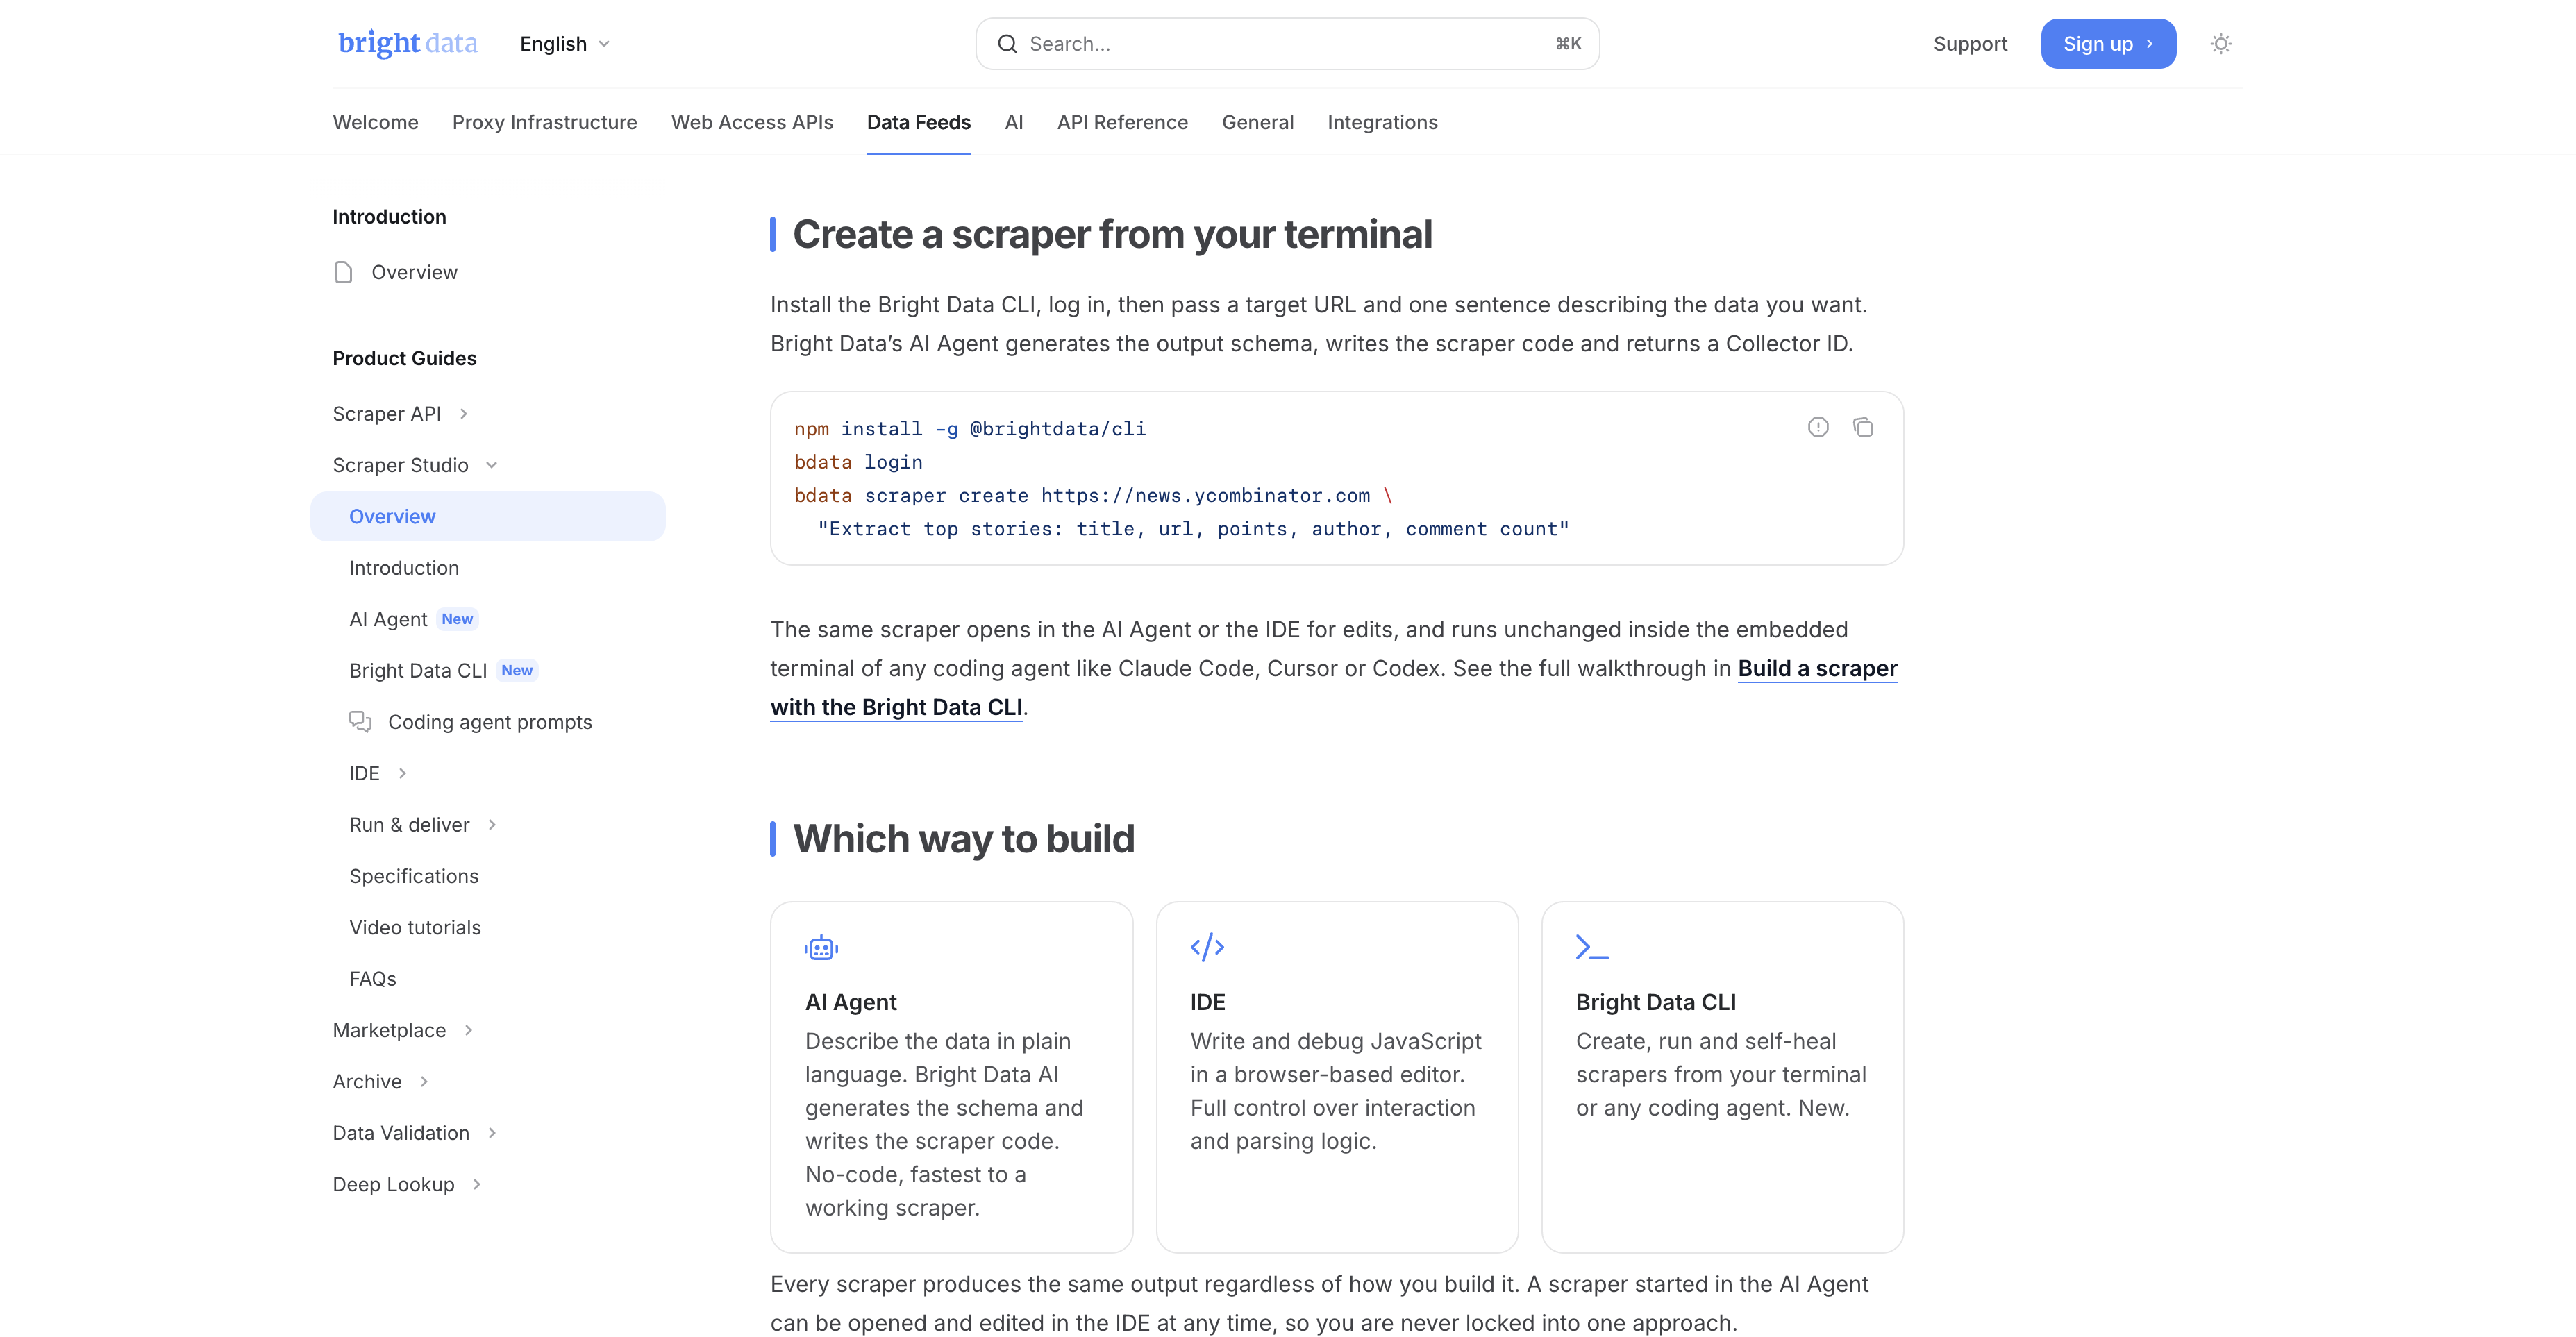Open the Integrations tab

click(x=1383, y=122)
